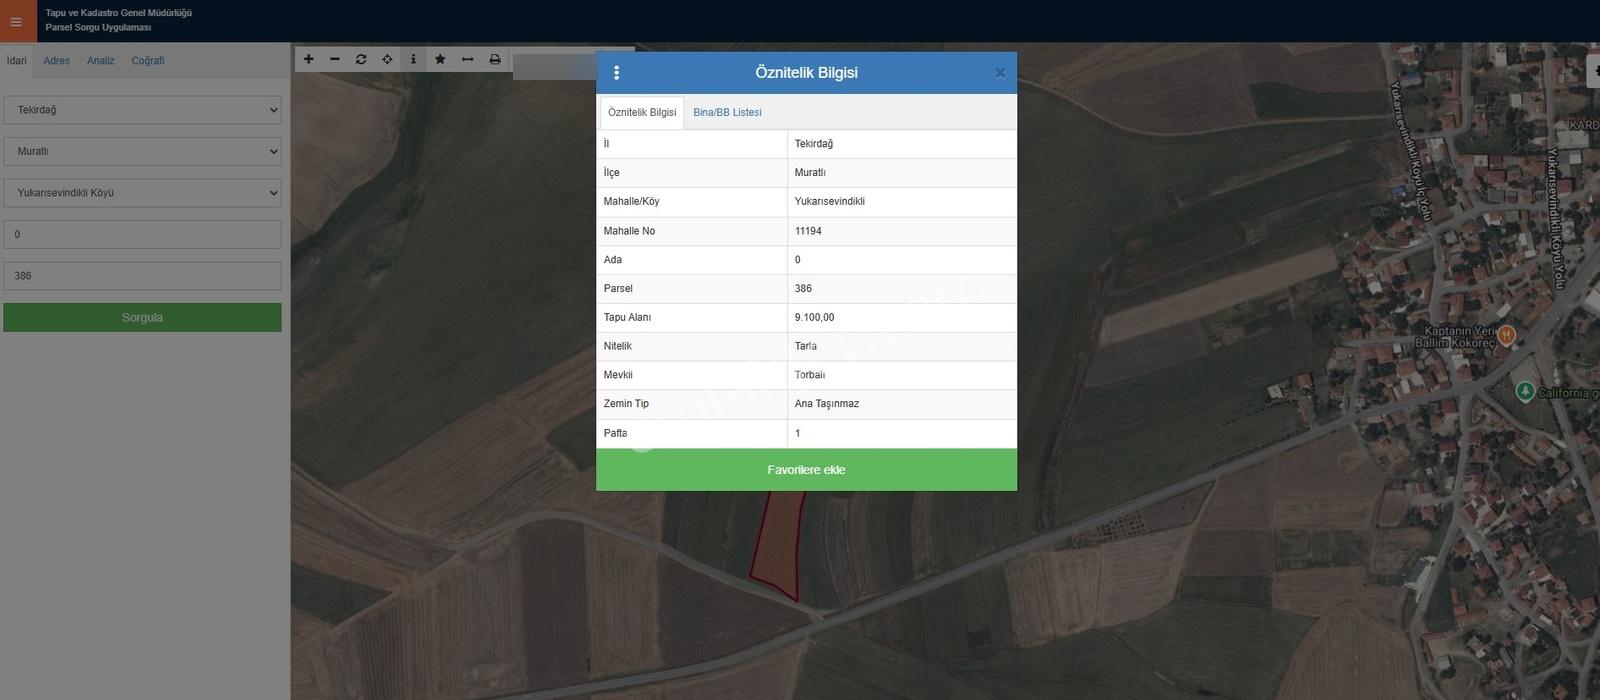Screen dimensions: 1600x700
Task: Click the Parsel input field containing 386
Action: click(x=142, y=276)
